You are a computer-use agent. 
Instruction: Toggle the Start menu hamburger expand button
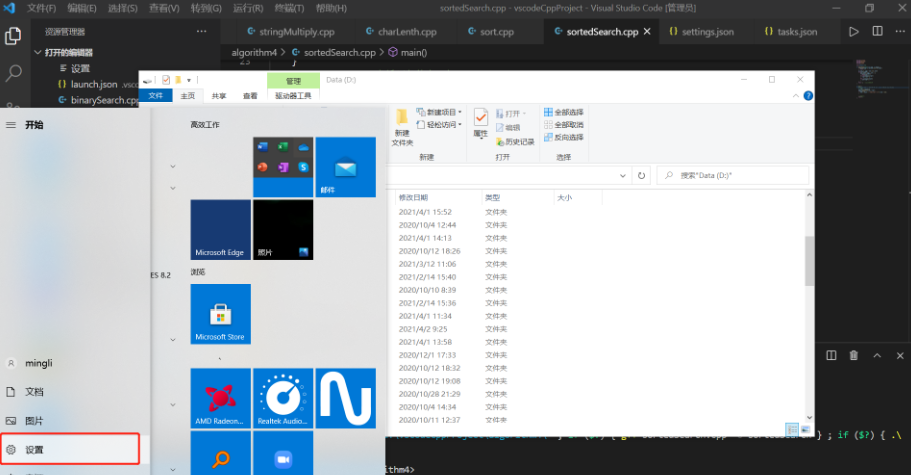point(10,125)
